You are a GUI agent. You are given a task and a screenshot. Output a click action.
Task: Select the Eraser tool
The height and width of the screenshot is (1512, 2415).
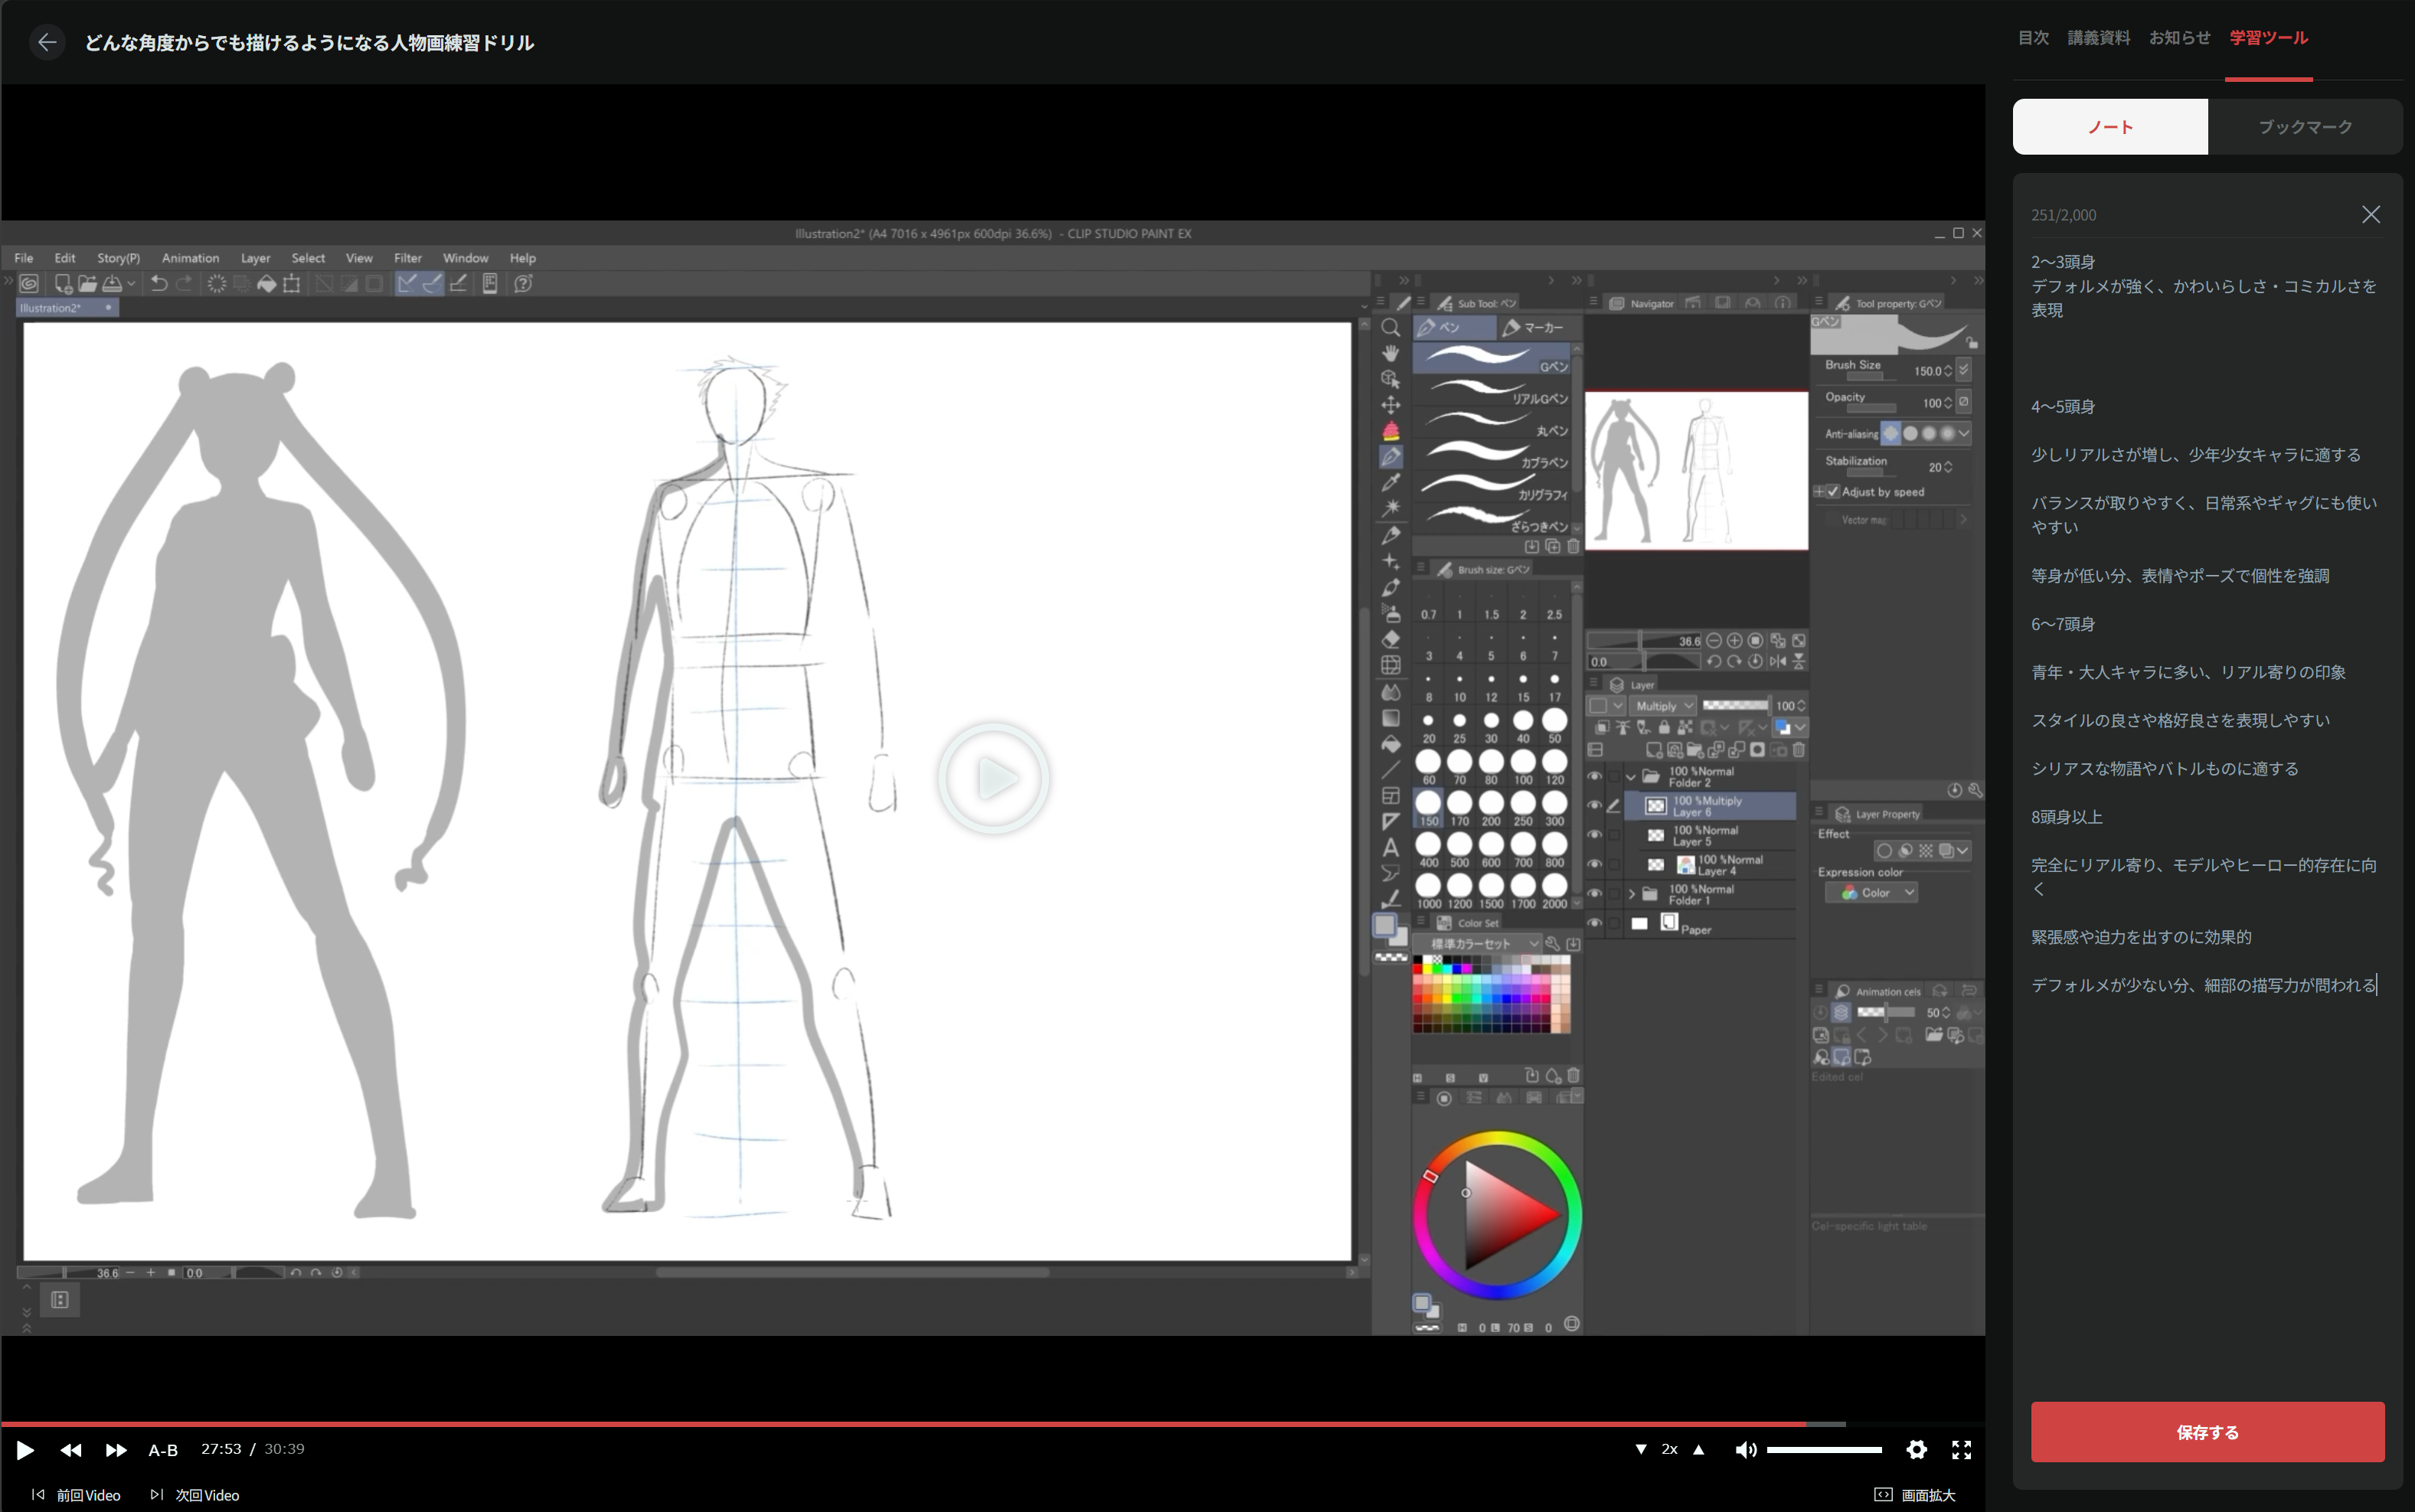[1390, 639]
